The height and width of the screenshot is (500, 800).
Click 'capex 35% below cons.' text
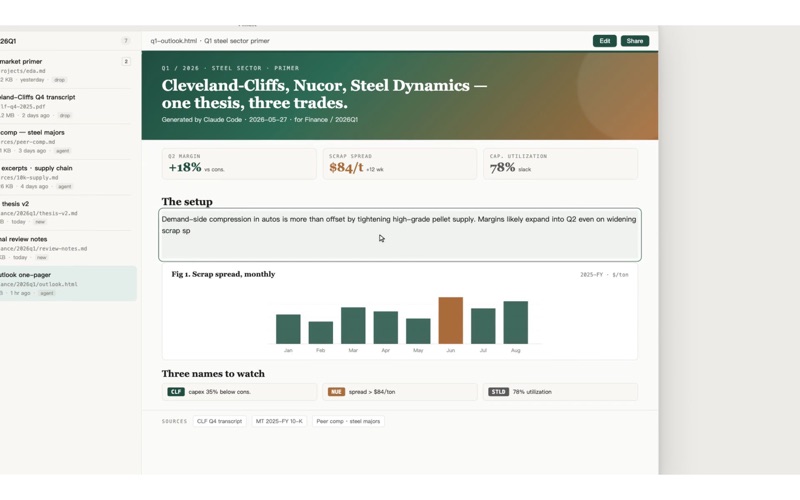click(219, 392)
